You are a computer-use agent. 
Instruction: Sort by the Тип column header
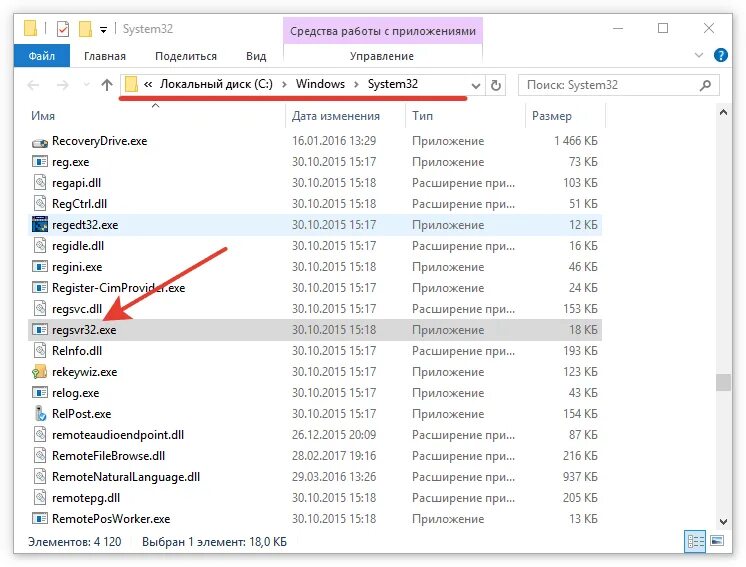(422, 116)
